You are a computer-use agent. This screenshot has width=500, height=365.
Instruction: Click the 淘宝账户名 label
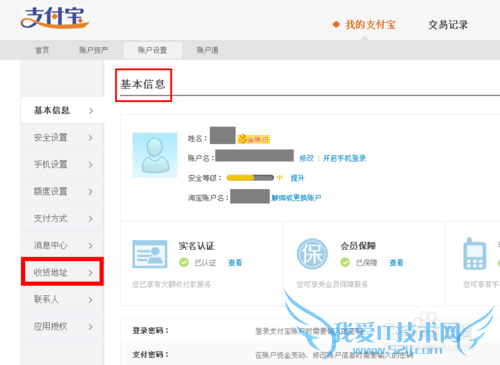[x=208, y=198]
